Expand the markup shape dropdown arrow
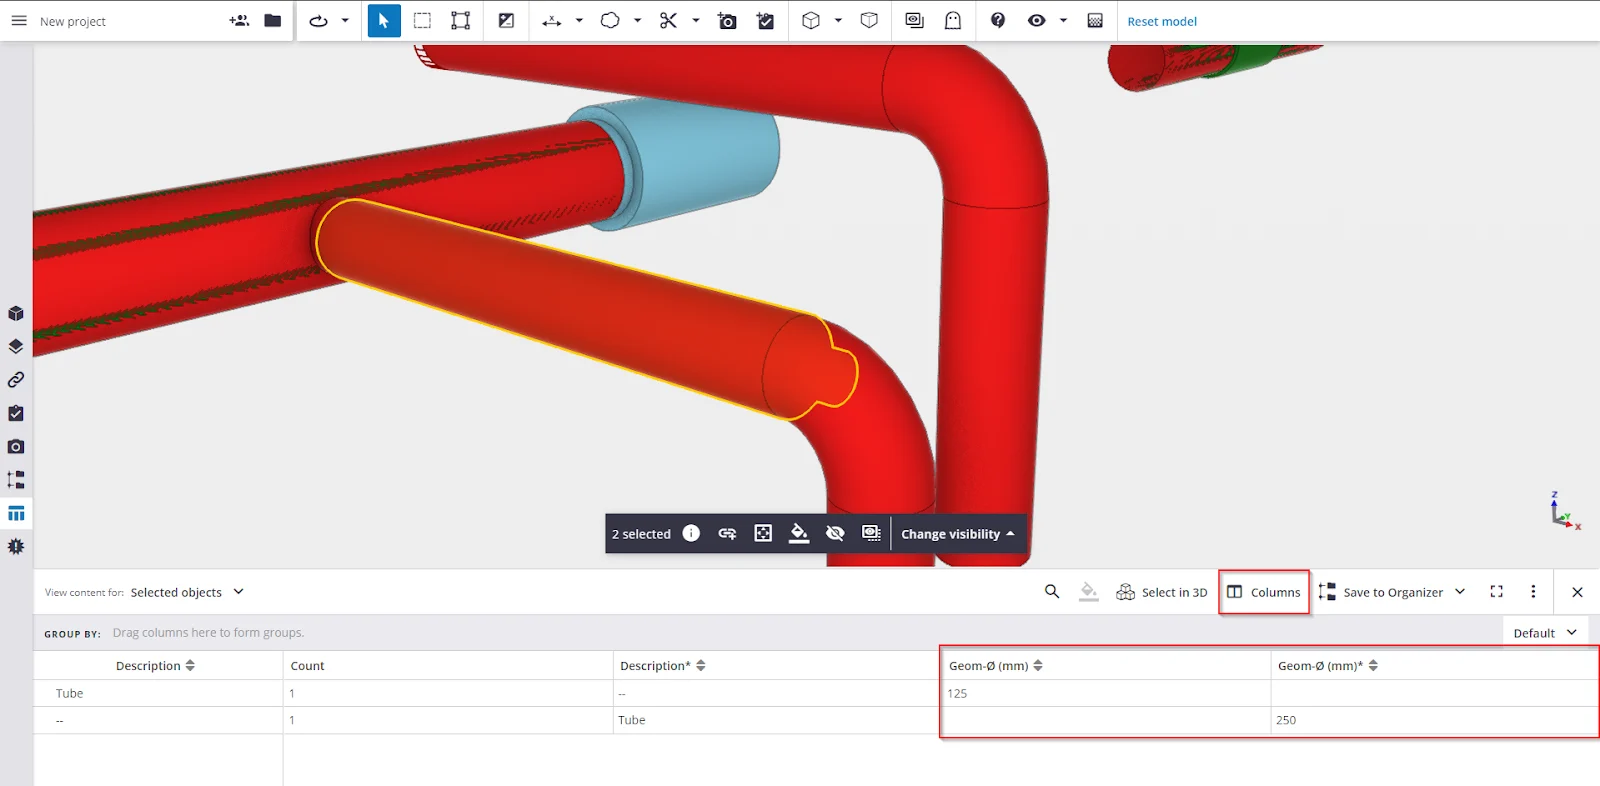 [637, 21]
